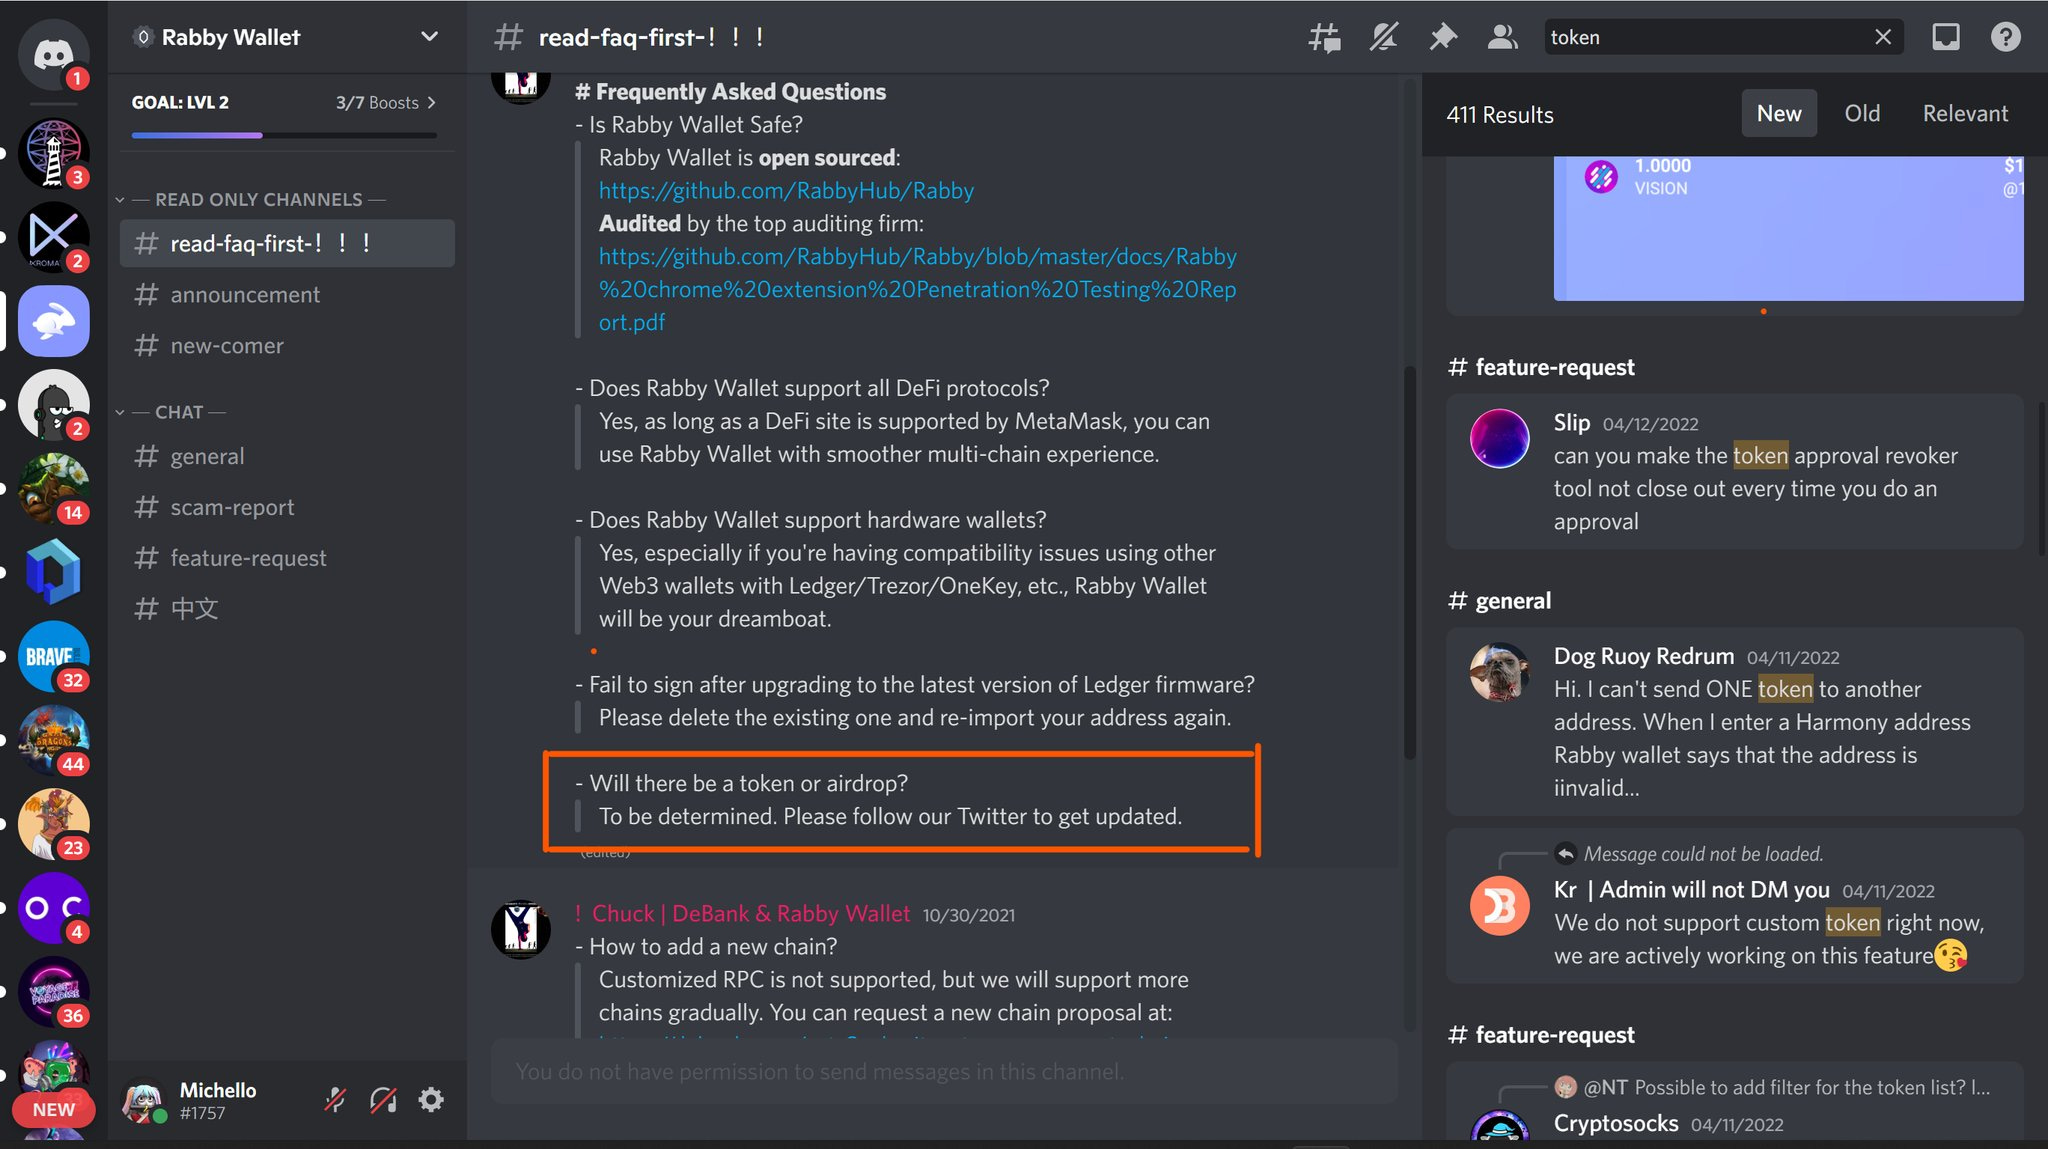This screenshot has height=1149, width=2048.
Task: Open the blue cube logo server
Action: tap(53, 572)
